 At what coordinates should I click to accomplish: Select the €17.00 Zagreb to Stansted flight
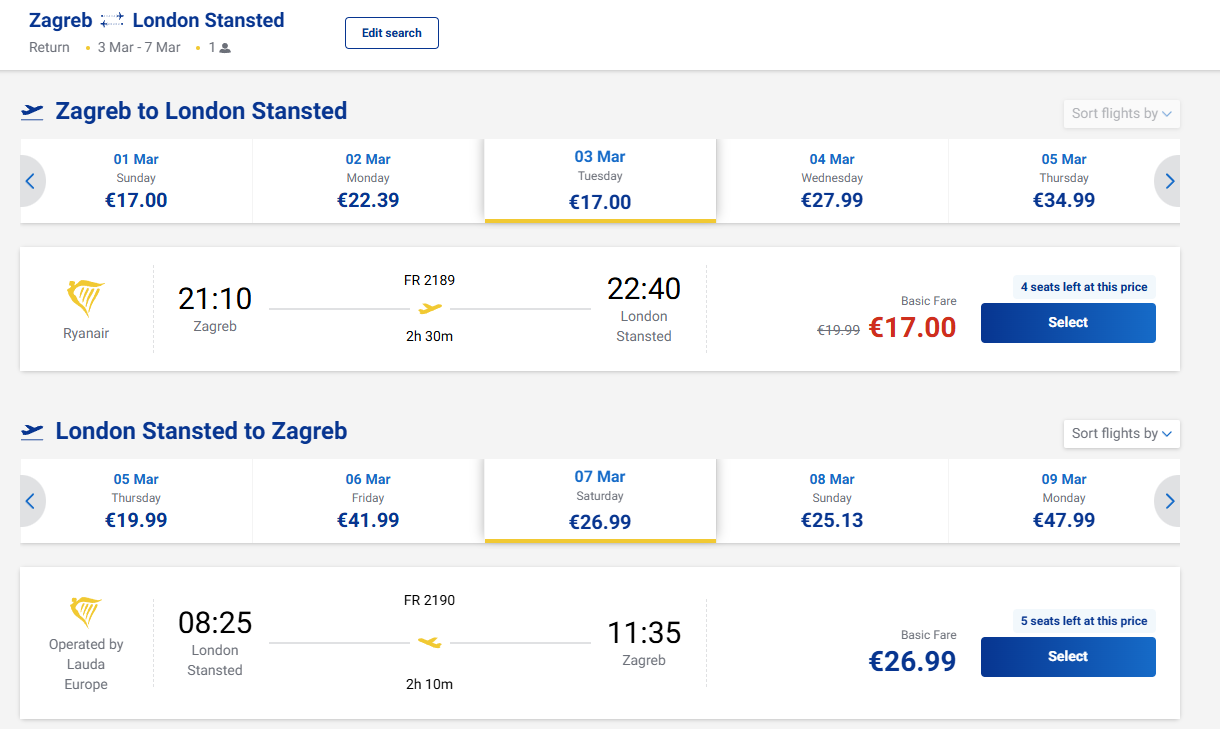(1068, 323)
